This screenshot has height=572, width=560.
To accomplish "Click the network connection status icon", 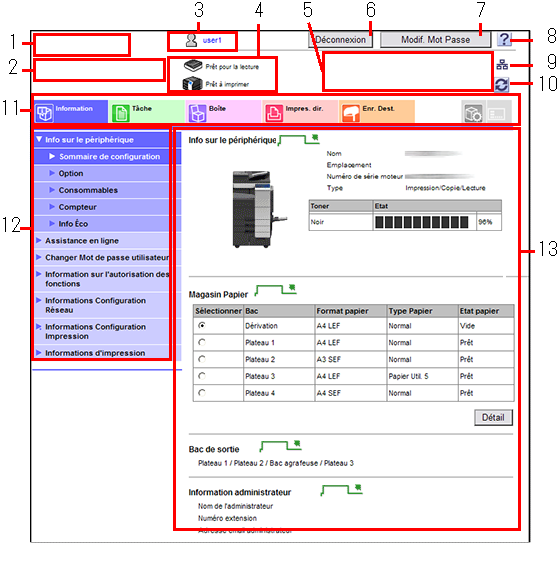I will [502, 65].
